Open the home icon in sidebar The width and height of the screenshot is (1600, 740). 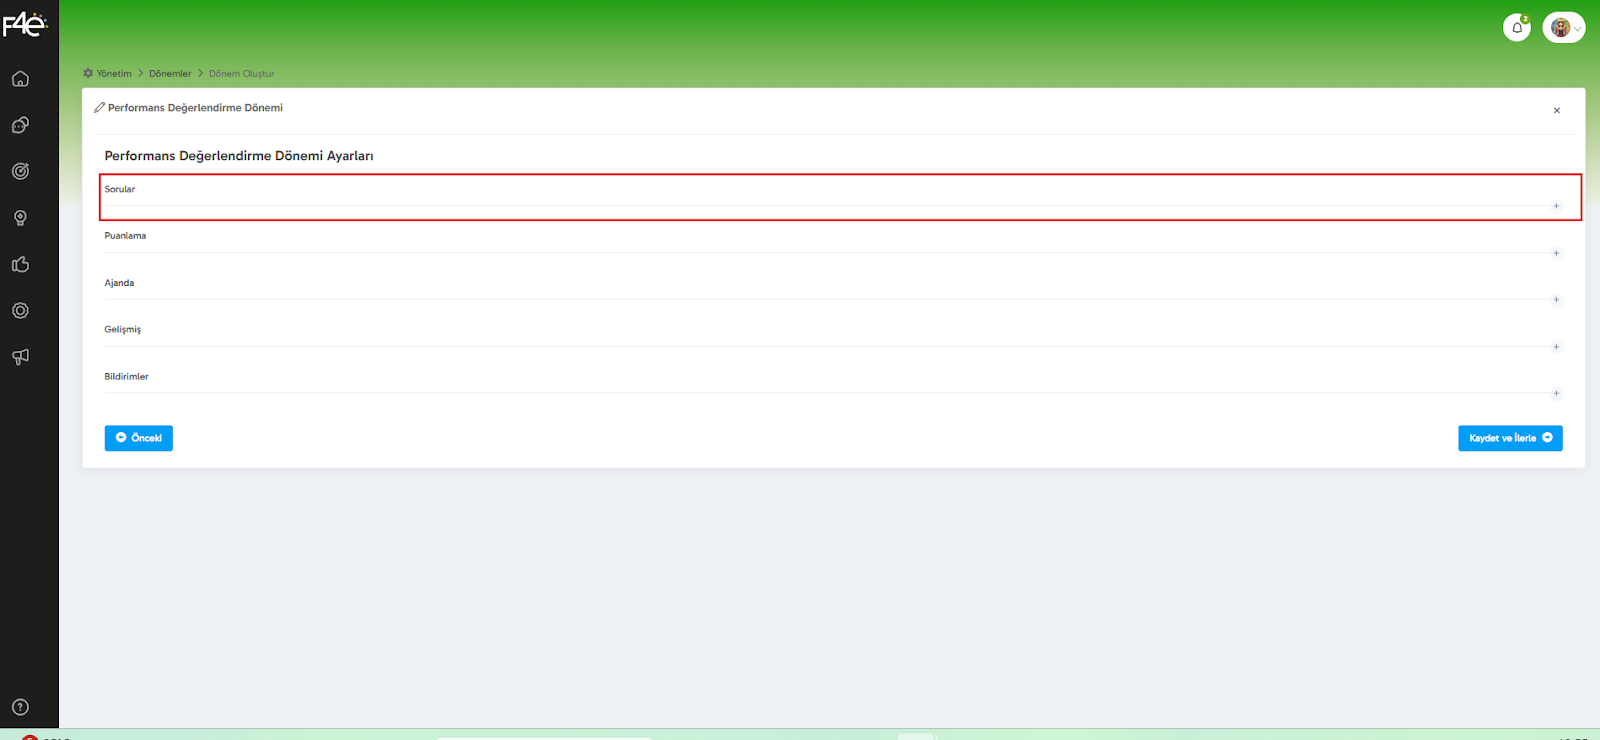(x=20, y=79)
